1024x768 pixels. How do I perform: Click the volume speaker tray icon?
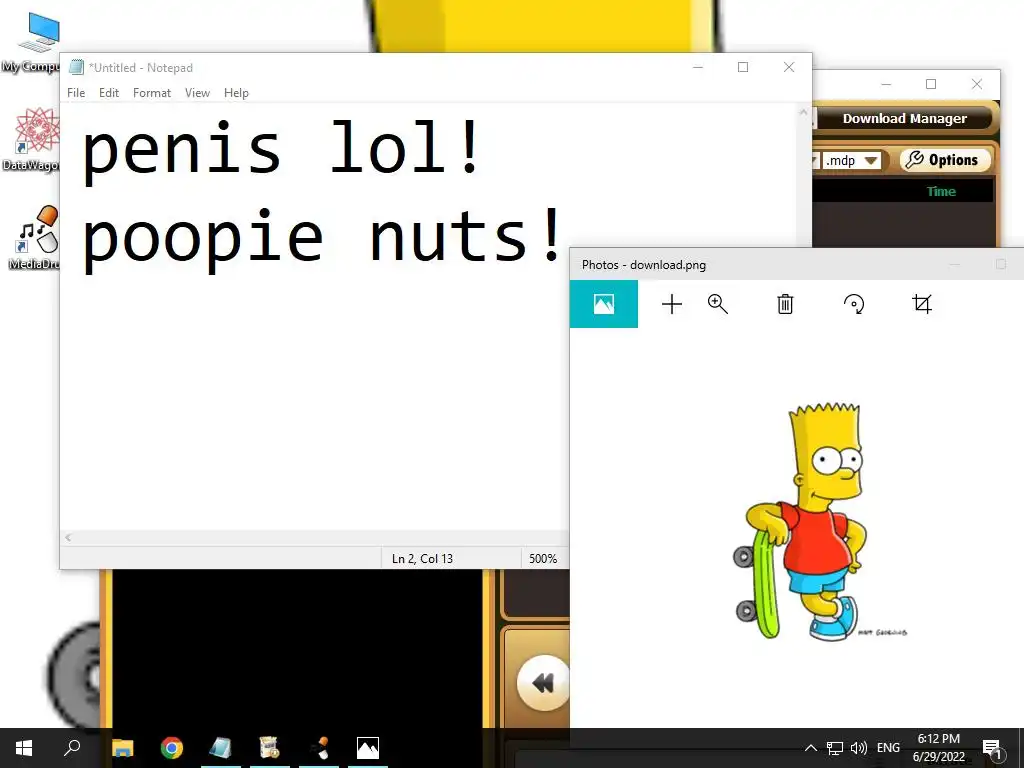click(x=859, y=748)
